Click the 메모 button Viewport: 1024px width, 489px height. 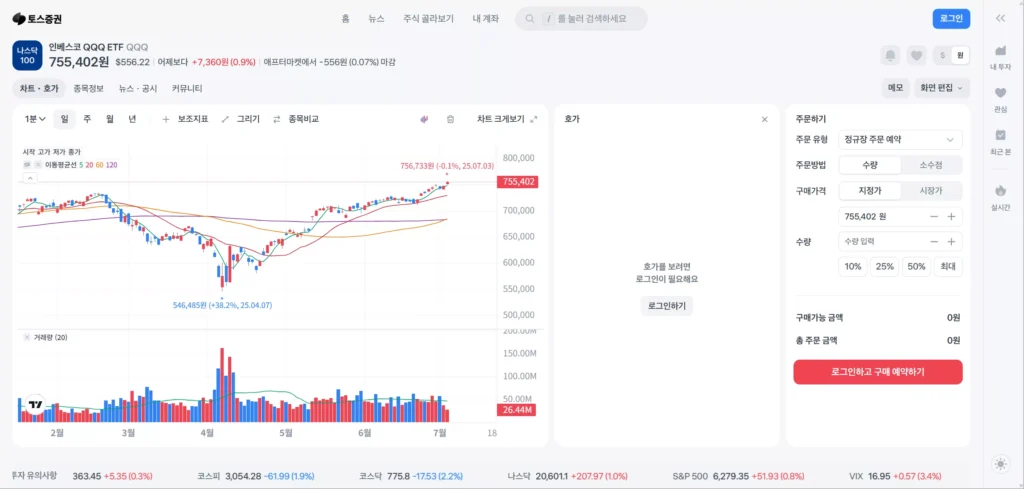click(x=895, y=87)
